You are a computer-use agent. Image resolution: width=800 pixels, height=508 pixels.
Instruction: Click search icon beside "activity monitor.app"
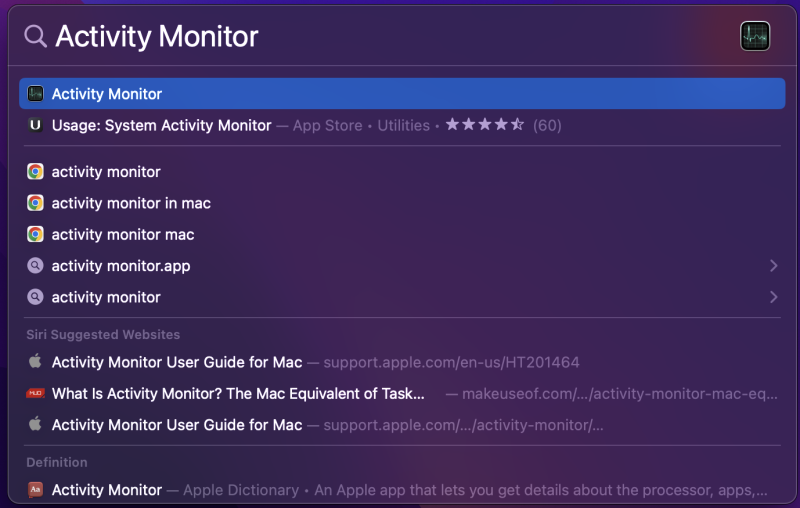[x=35, y=266]
